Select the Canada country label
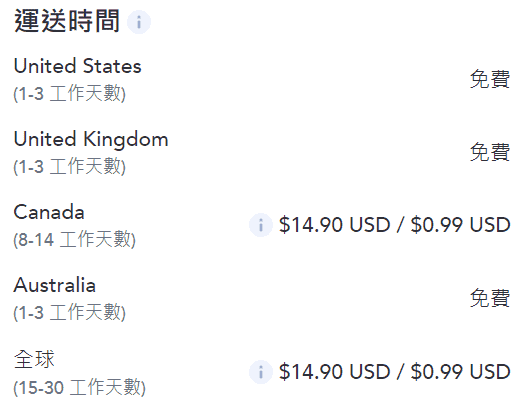Screen dimensions: 529x403 click(49, 212)
